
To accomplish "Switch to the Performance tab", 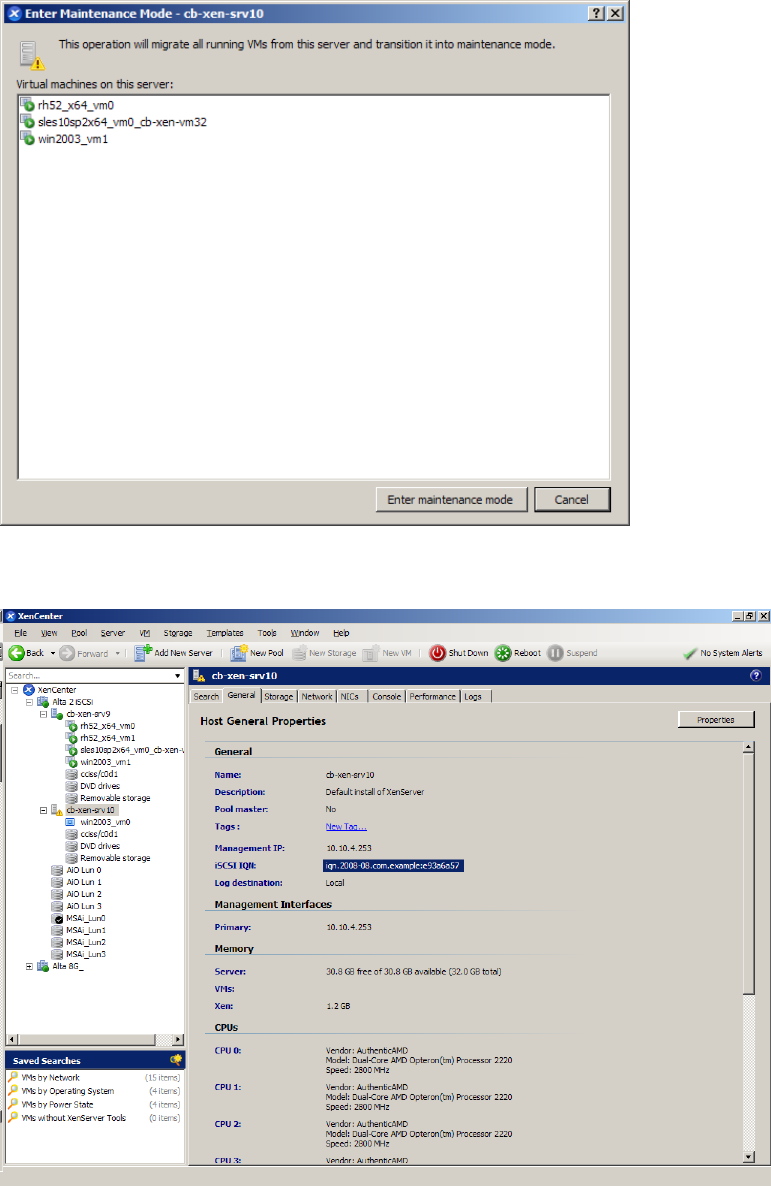I will (433, 697).
